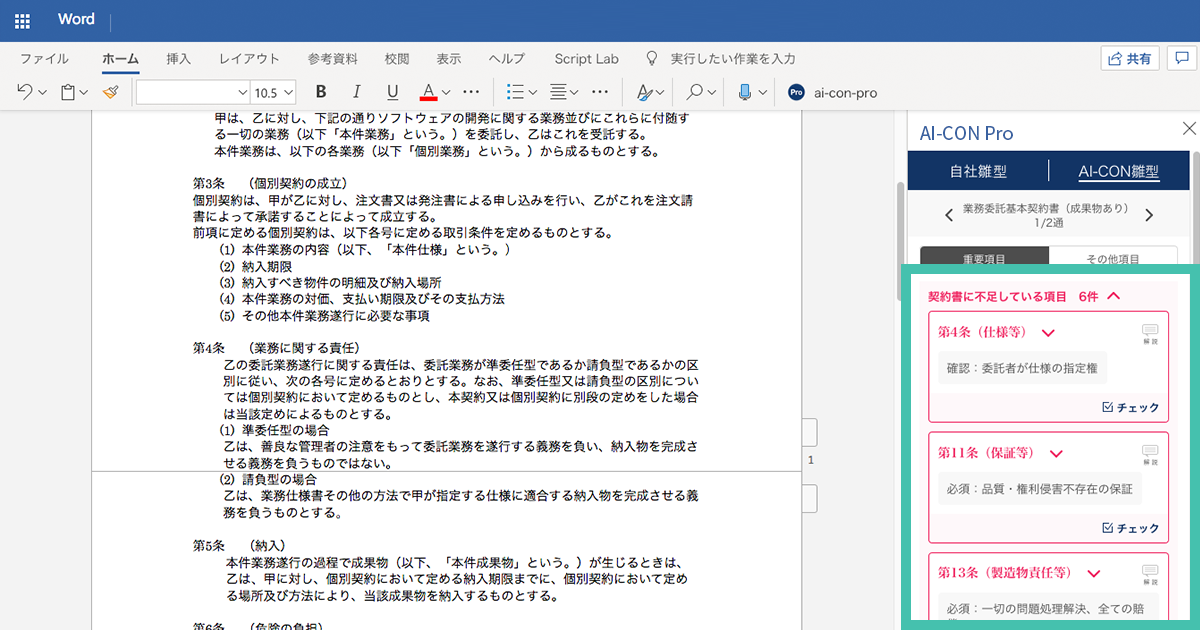
Task: Click the lightbulb Tell me icon
Action: [653, 59]
